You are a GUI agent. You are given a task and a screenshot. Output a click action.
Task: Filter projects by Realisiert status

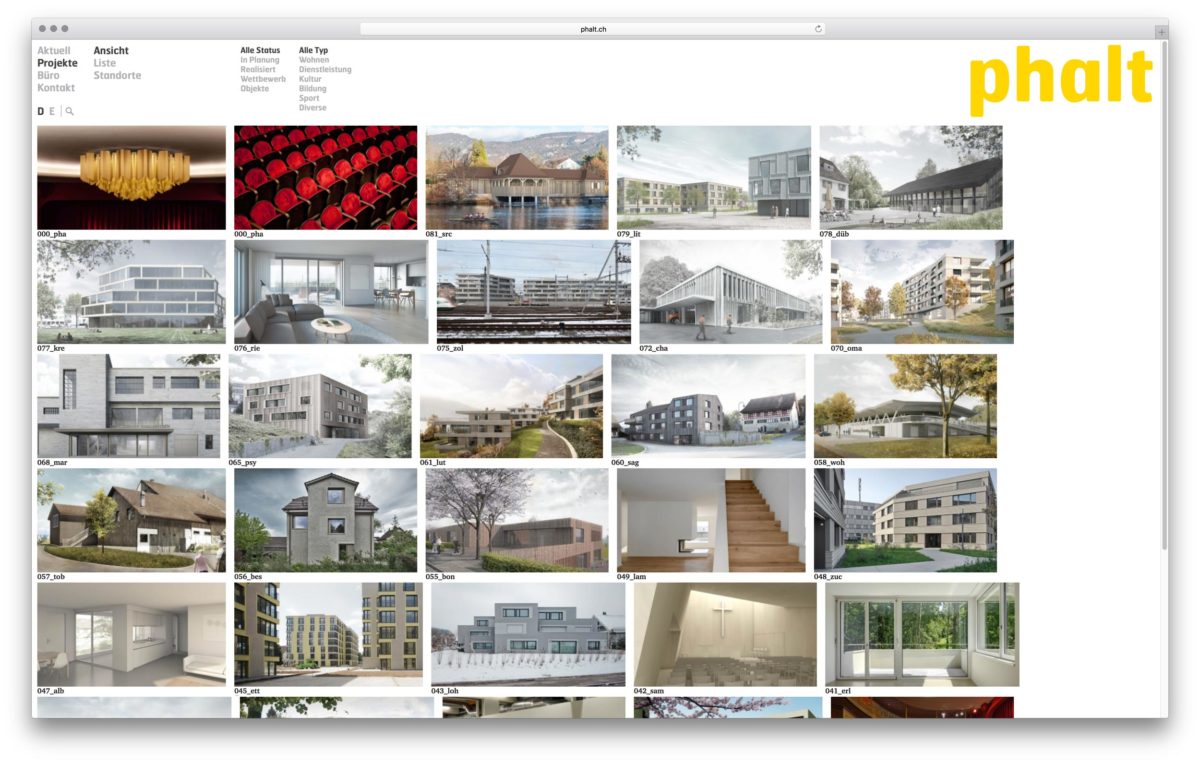[x=258, y=70]
